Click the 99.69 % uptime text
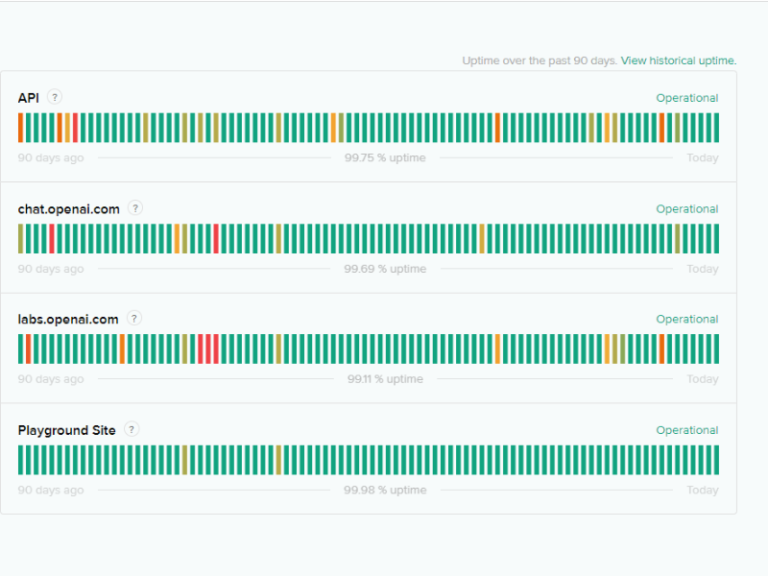 [x=385, y=269]
